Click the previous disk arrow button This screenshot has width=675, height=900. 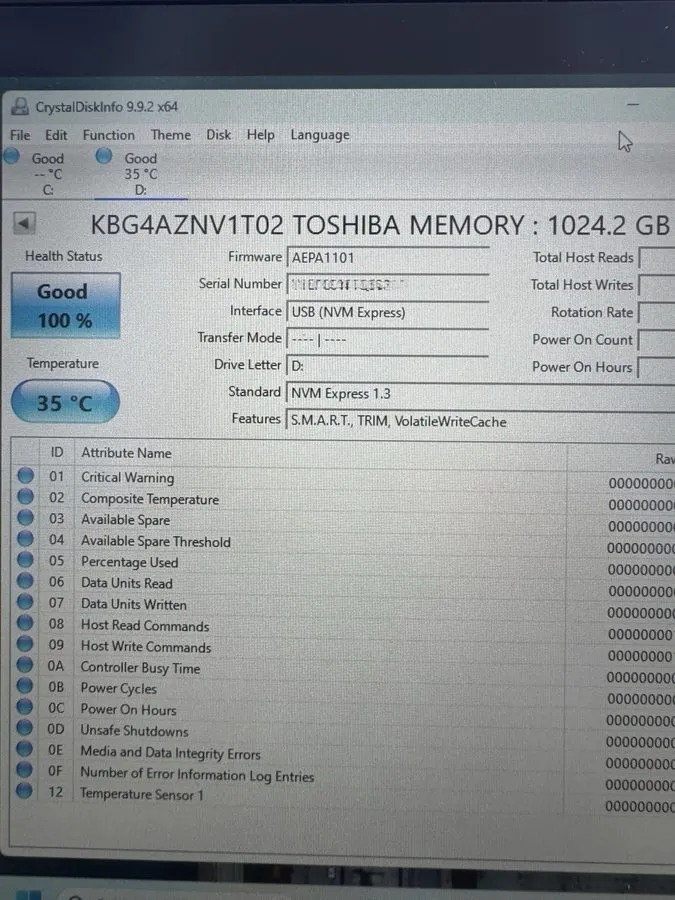click(x=24, y=223)
